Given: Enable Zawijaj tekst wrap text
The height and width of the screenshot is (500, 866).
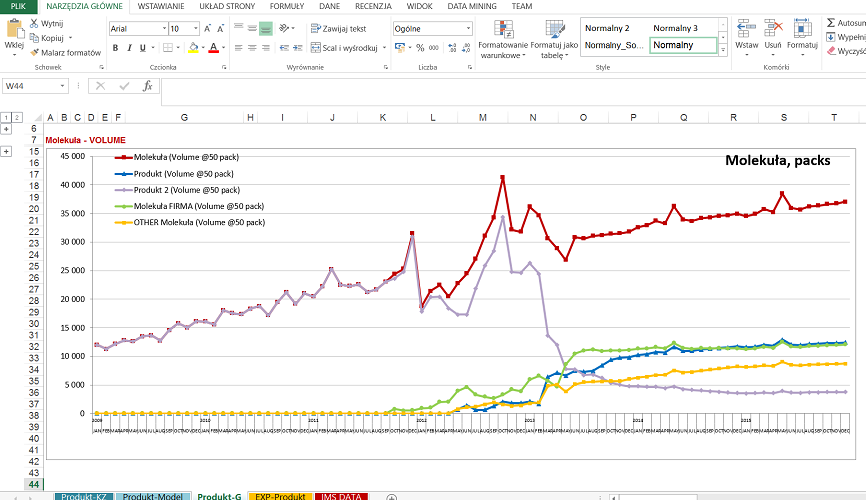Looking at the screenshot, I should click(x=339, y=29).
